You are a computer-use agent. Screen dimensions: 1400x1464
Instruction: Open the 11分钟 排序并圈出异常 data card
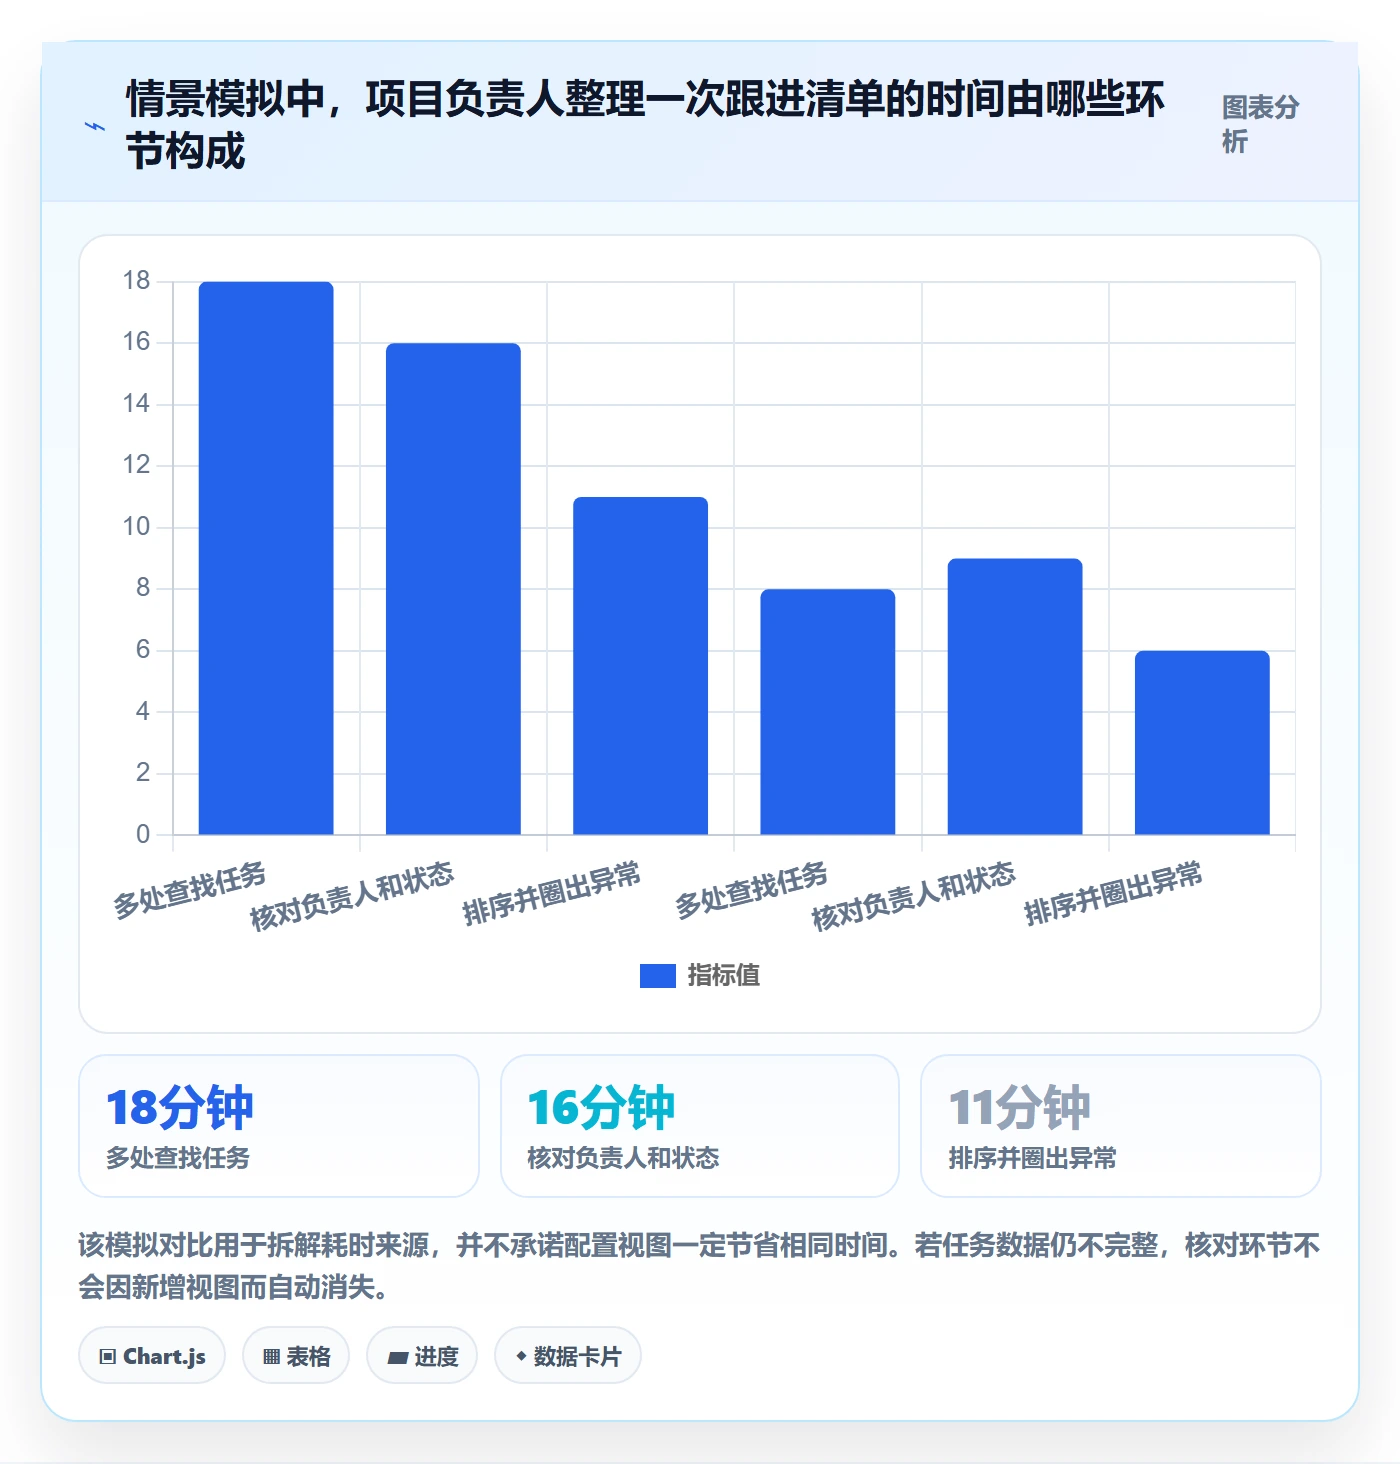pyautogui.click(x=1121, y=1126)
